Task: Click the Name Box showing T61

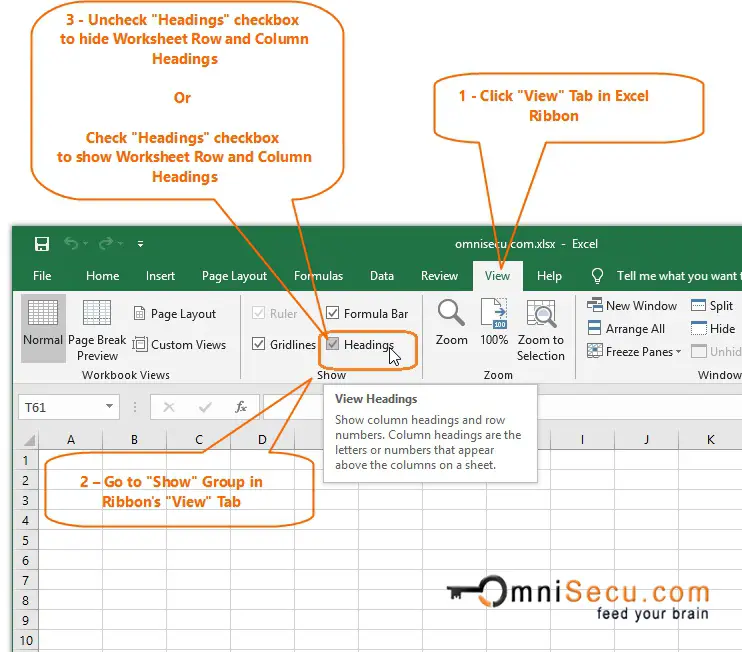Action: (69, 407)
